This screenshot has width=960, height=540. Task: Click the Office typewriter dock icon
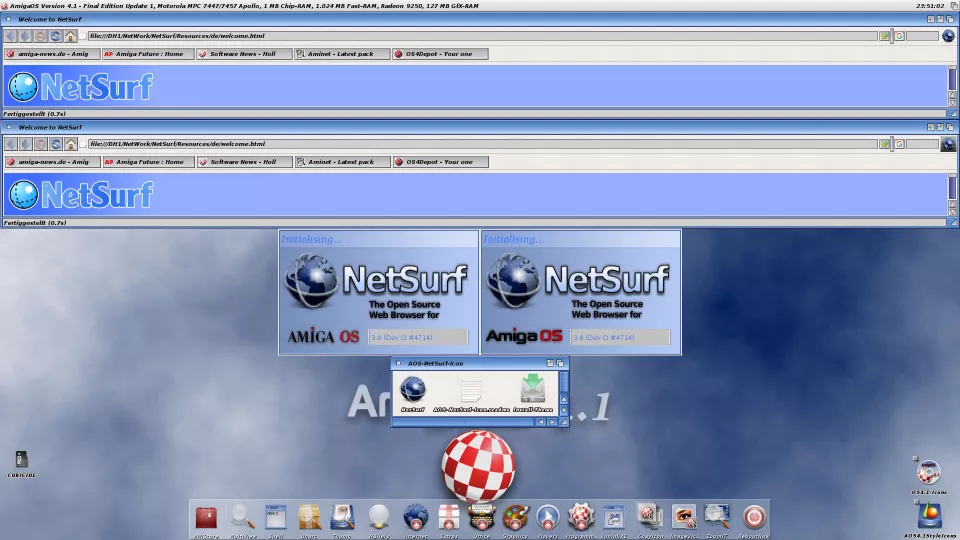[x=482, y=517]
